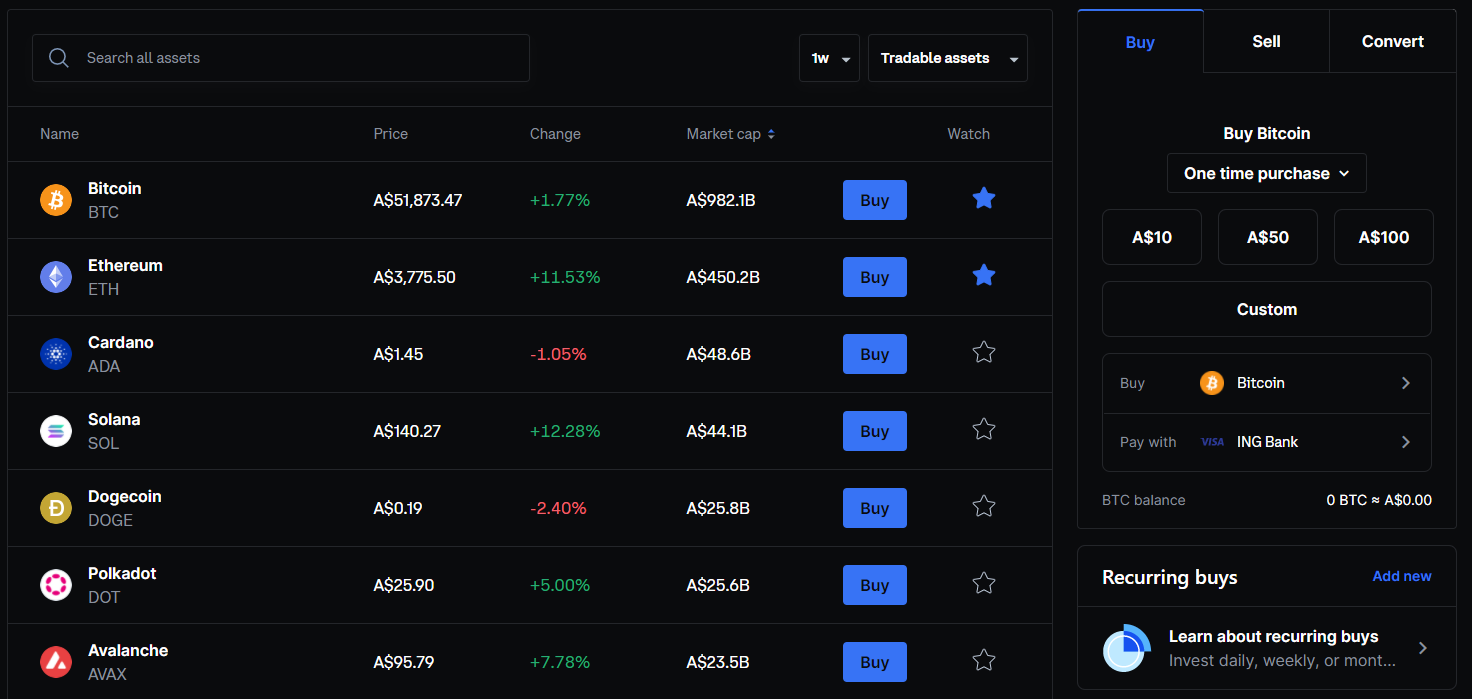
Task: Add Avalanche to the watchlist with its star
Action: coord(984,660)
